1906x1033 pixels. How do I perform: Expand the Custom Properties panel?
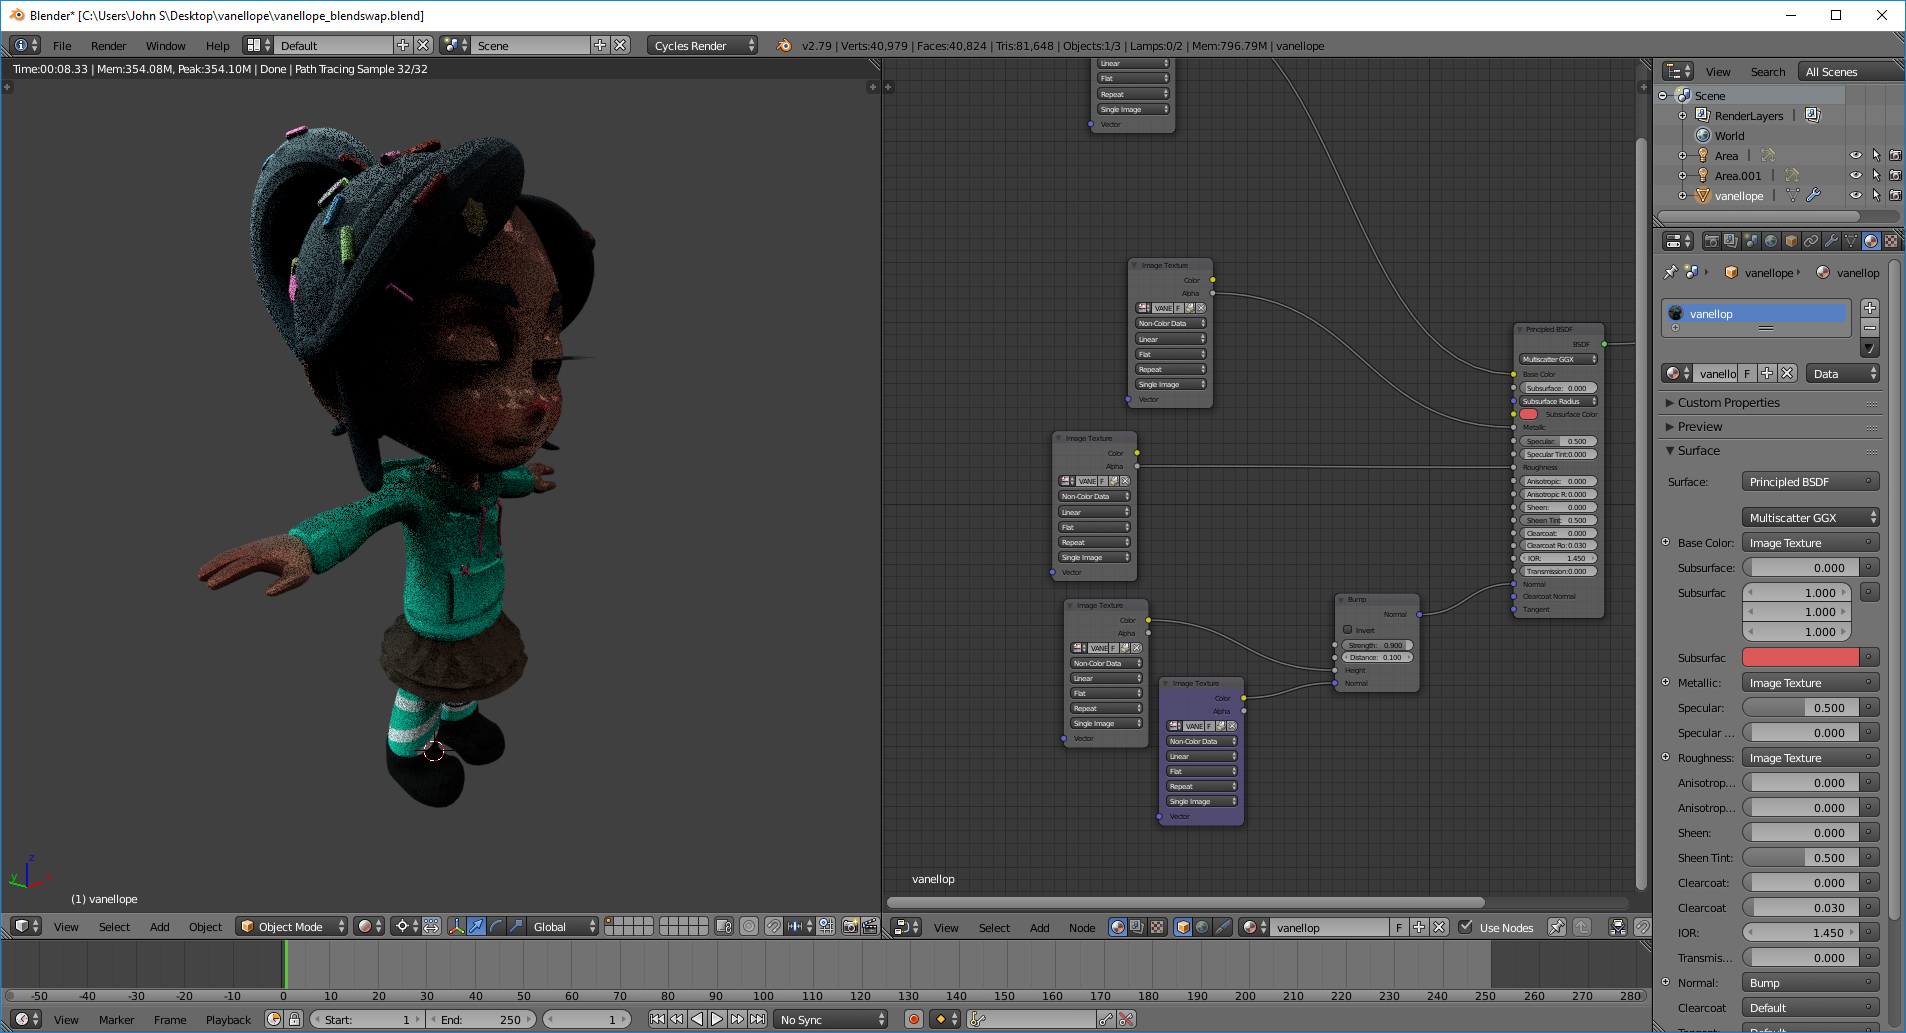[x=1729, y=403]
